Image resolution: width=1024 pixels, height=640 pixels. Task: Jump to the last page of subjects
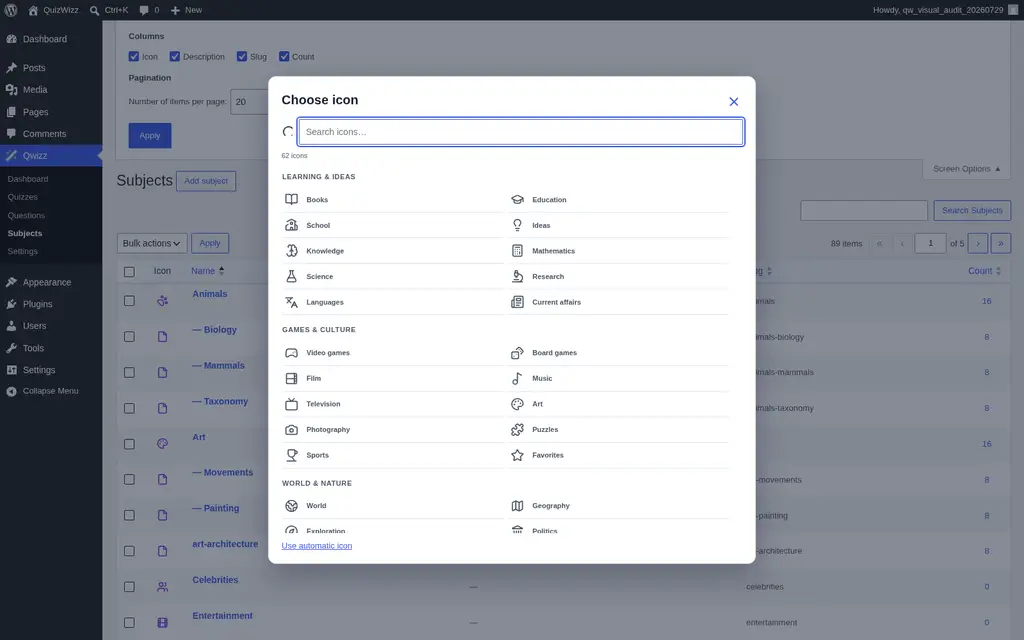pyautogui.click(x=1000, y=243)
